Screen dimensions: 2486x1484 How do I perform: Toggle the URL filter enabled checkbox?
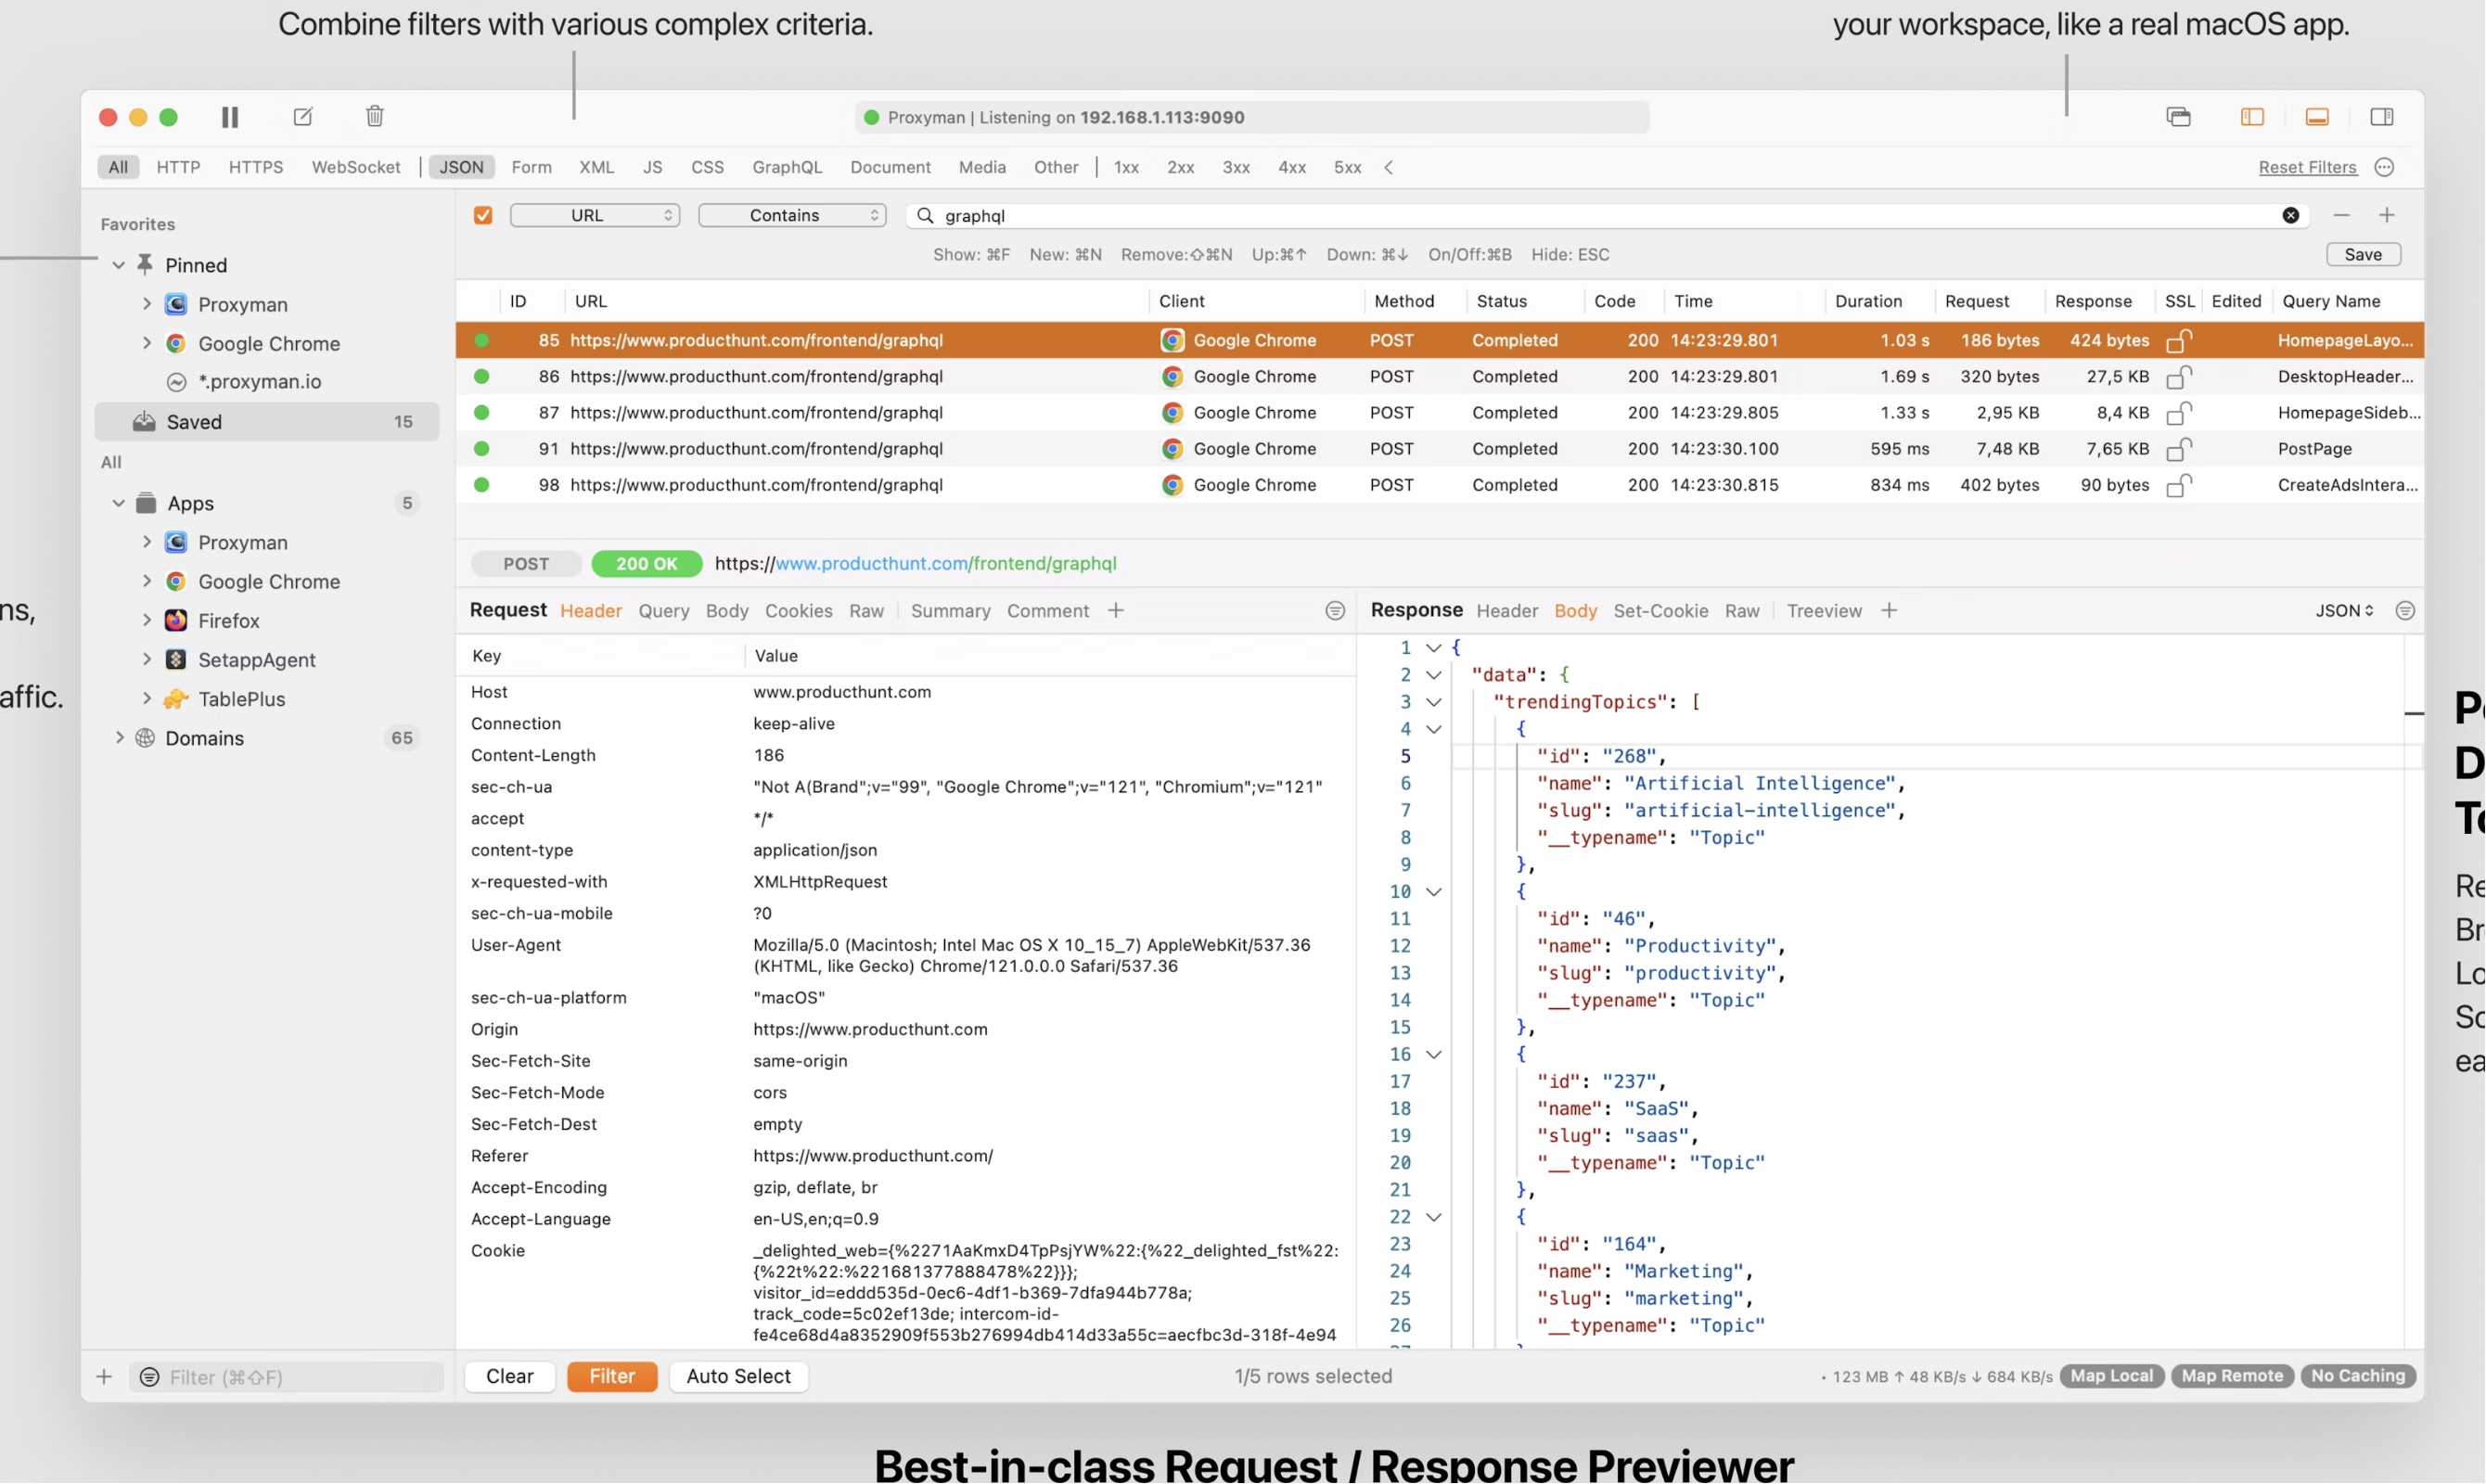click(483, 215)
